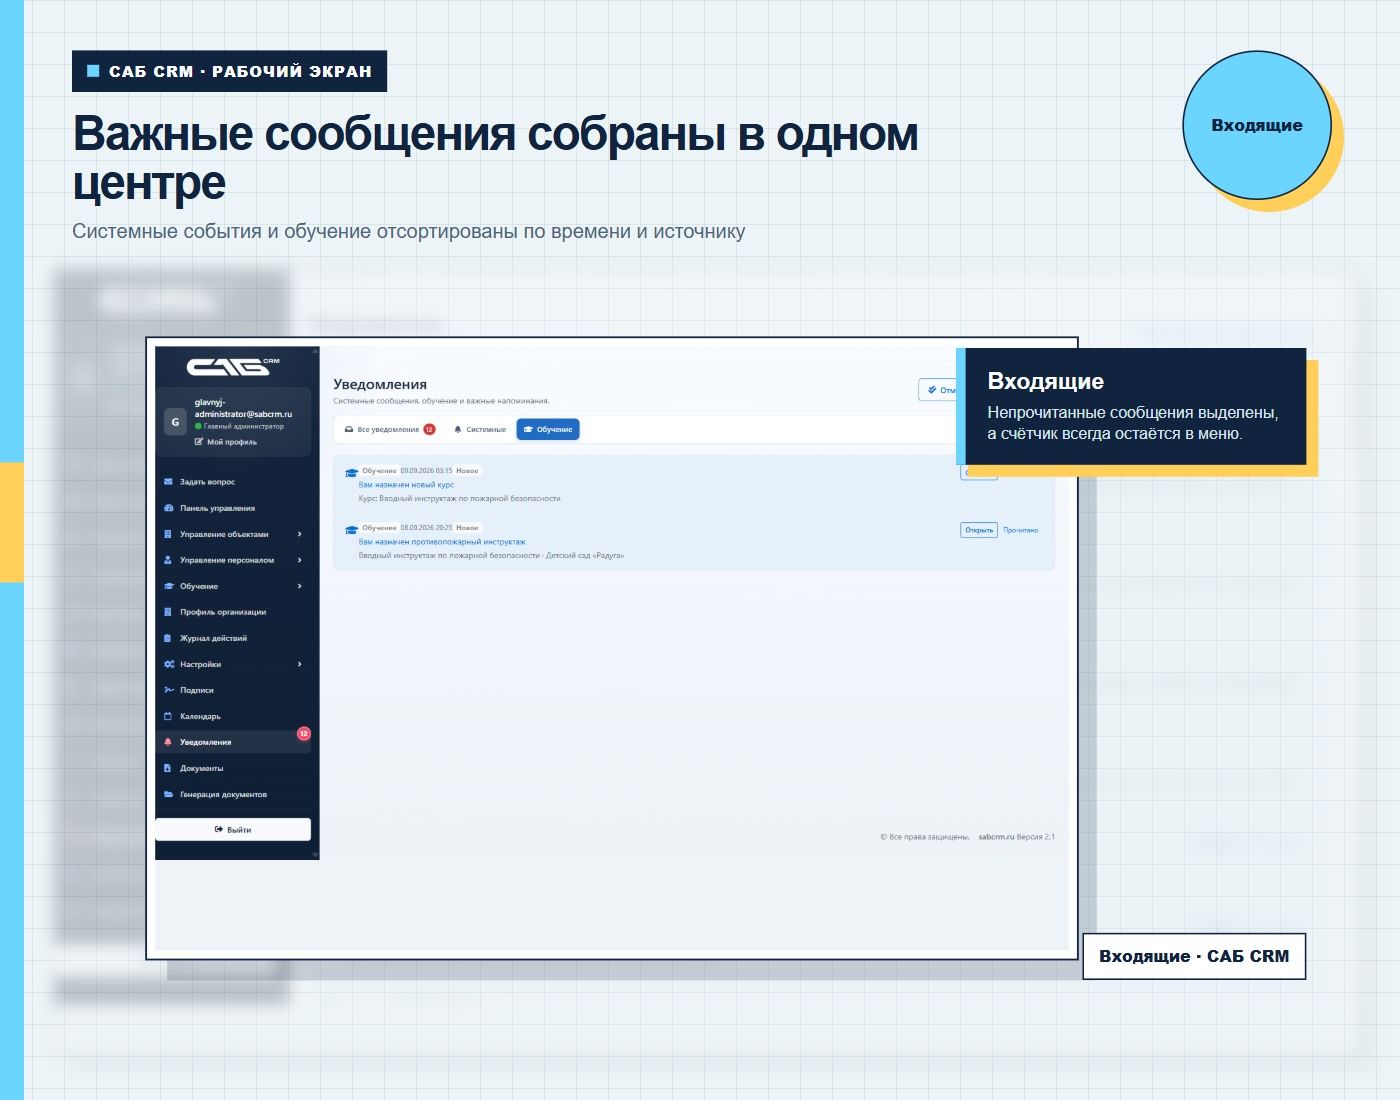Click the red 12 badge on Уведомления
The height and width of the screenshot is (1100, 1400).
[304, 734]
